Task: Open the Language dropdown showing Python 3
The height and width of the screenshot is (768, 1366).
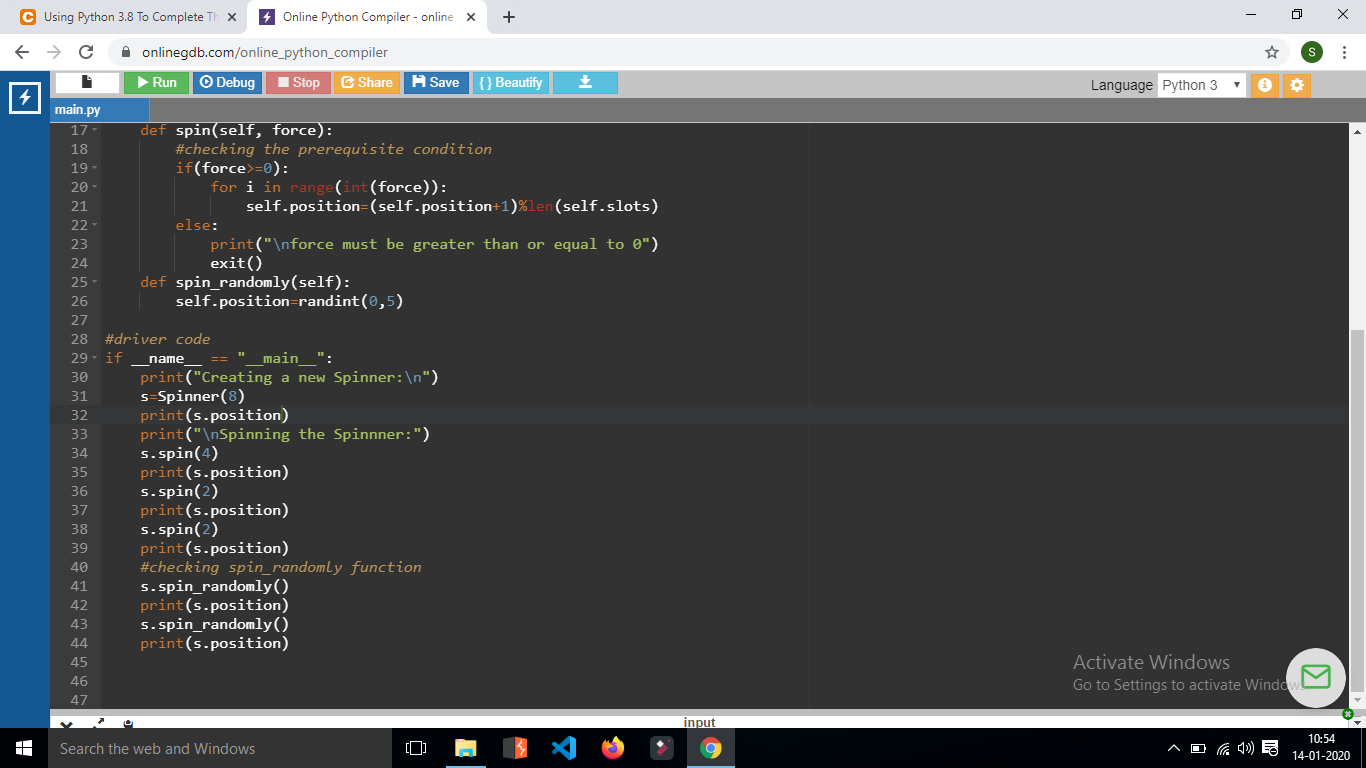Action: (x=1202, y=85)
